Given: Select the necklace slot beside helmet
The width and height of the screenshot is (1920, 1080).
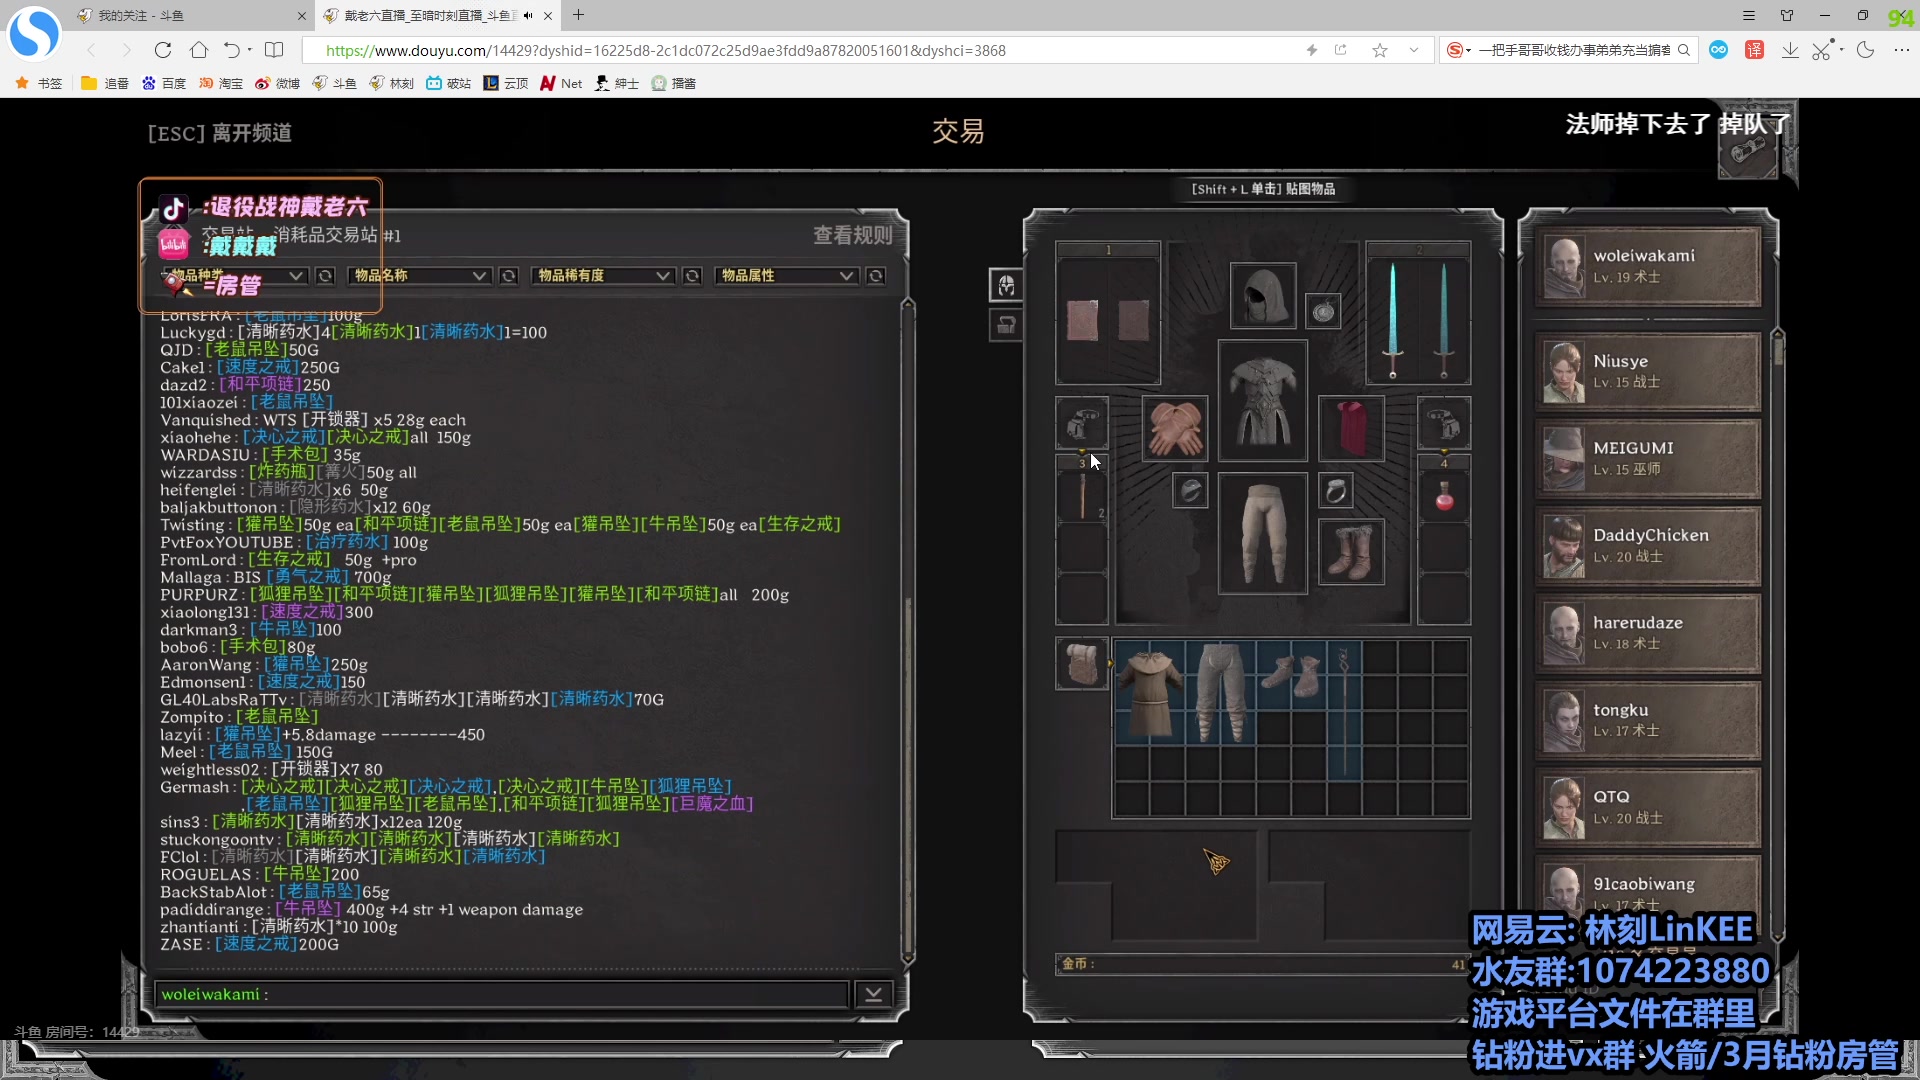Looking at the screenshot, I should coord(1323,312).
